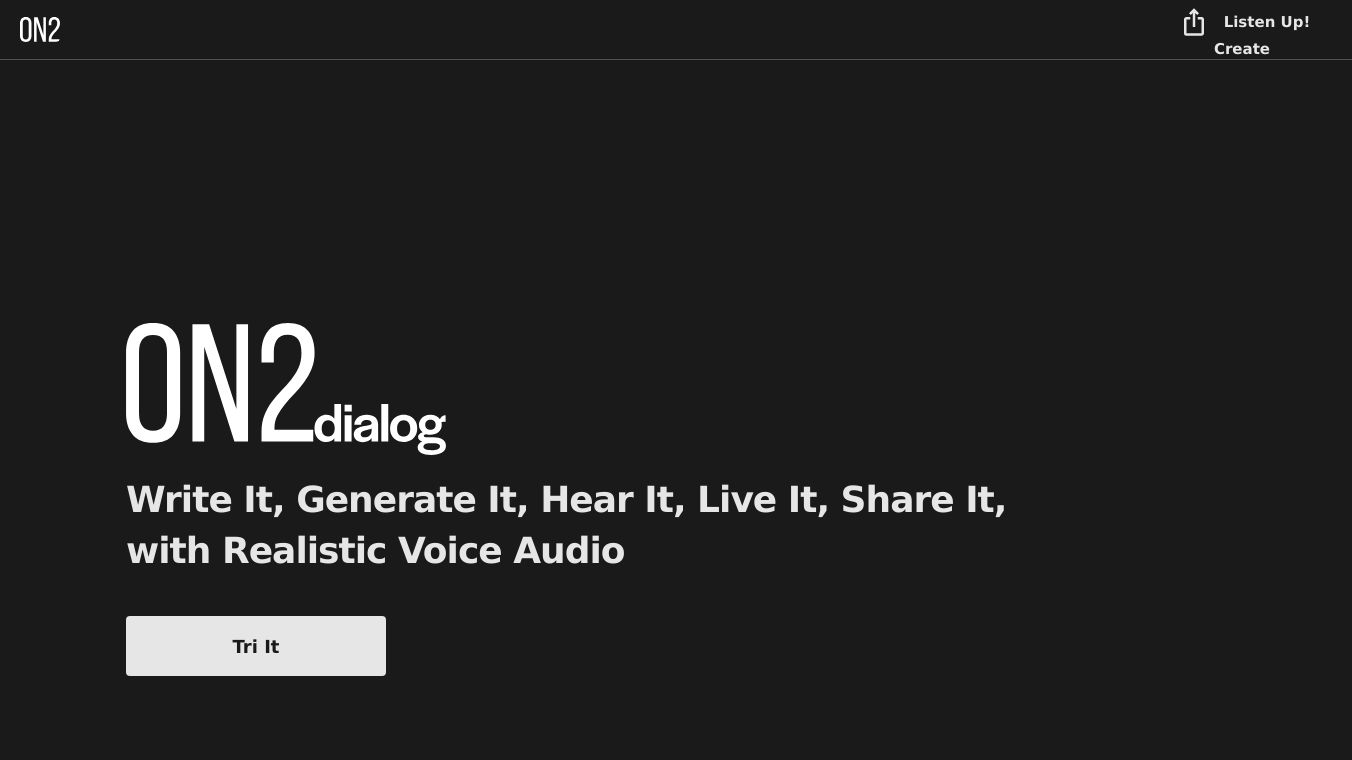The height and width of the screenshot is (760, 1352).
Task: Click the ON2 logo in the header
Action: (x=40, y=30)
